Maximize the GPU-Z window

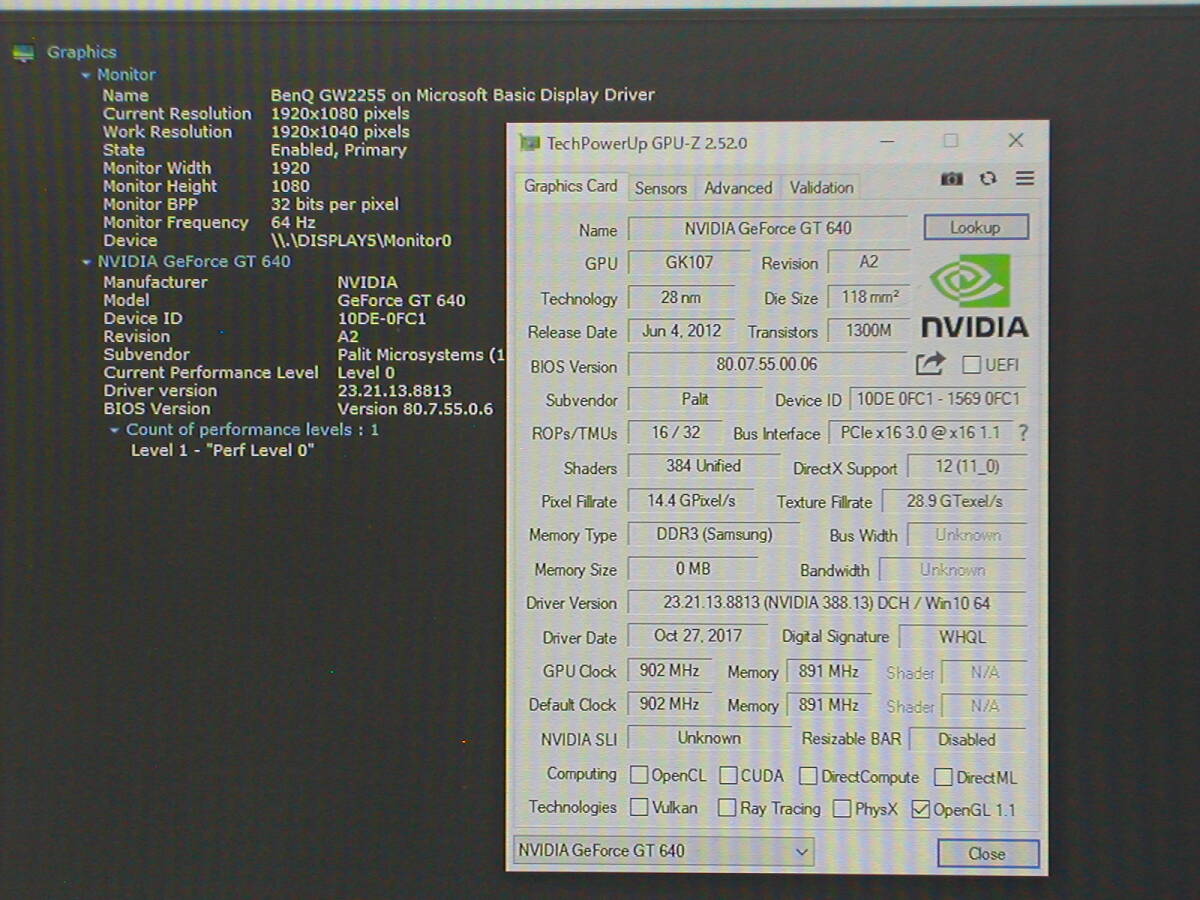pos(951,141)
